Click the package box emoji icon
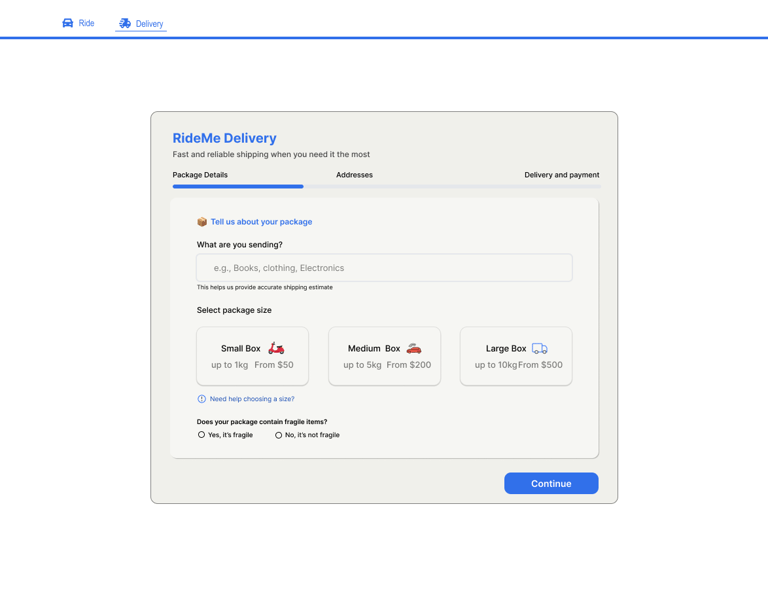 pyautogui.click(x=202, y=222)
